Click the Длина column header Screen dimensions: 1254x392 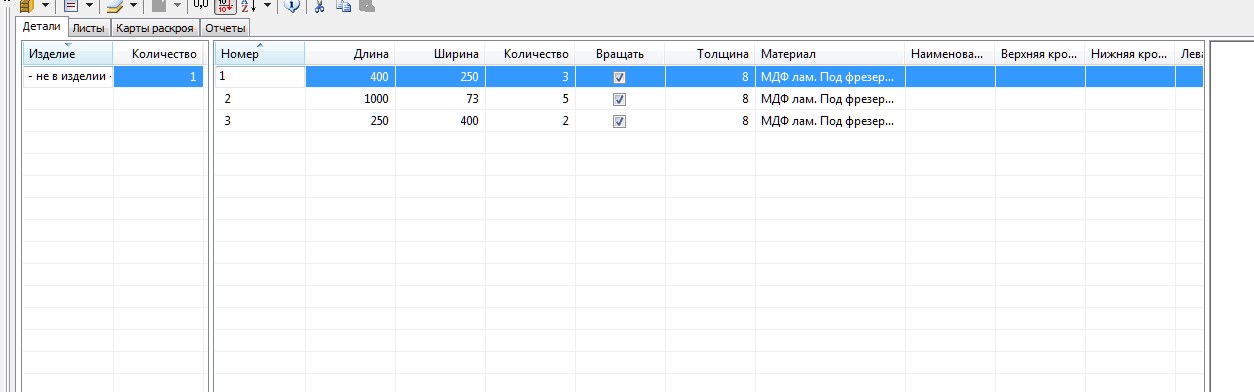coord(350,54)
